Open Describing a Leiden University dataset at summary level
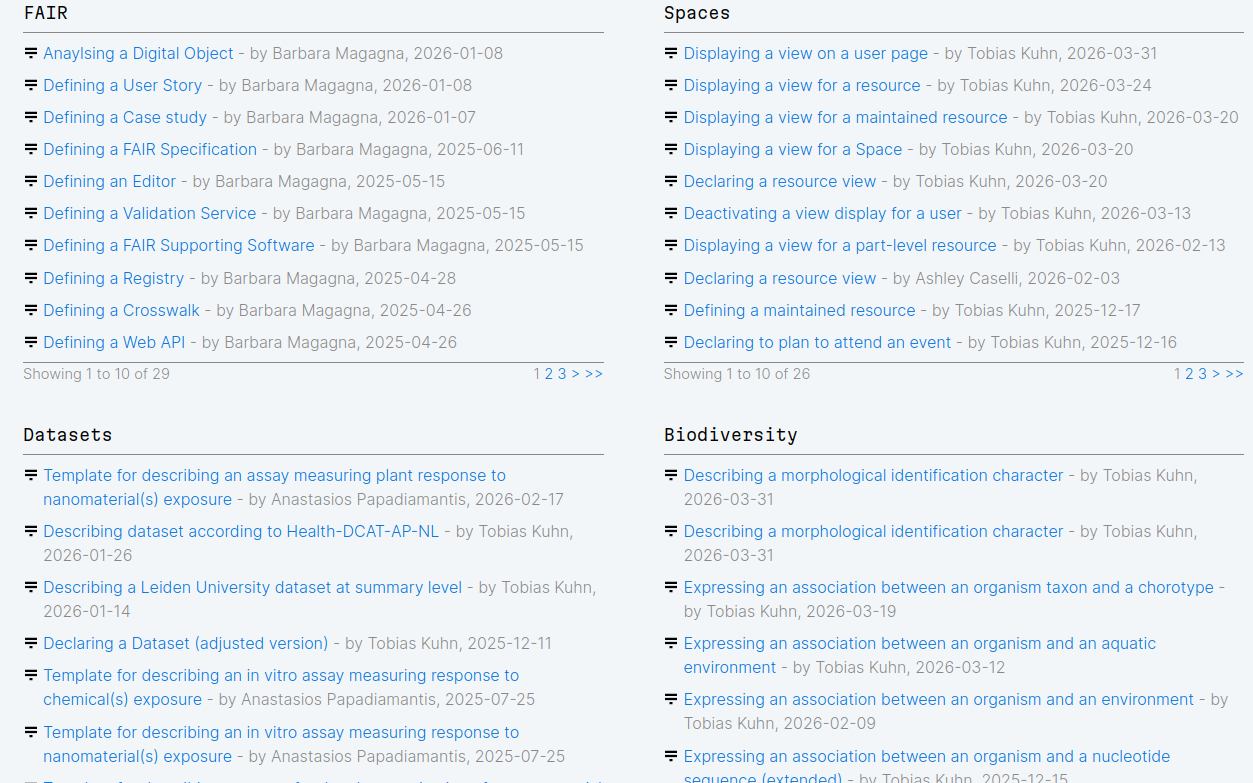 (x=252, y=588)
